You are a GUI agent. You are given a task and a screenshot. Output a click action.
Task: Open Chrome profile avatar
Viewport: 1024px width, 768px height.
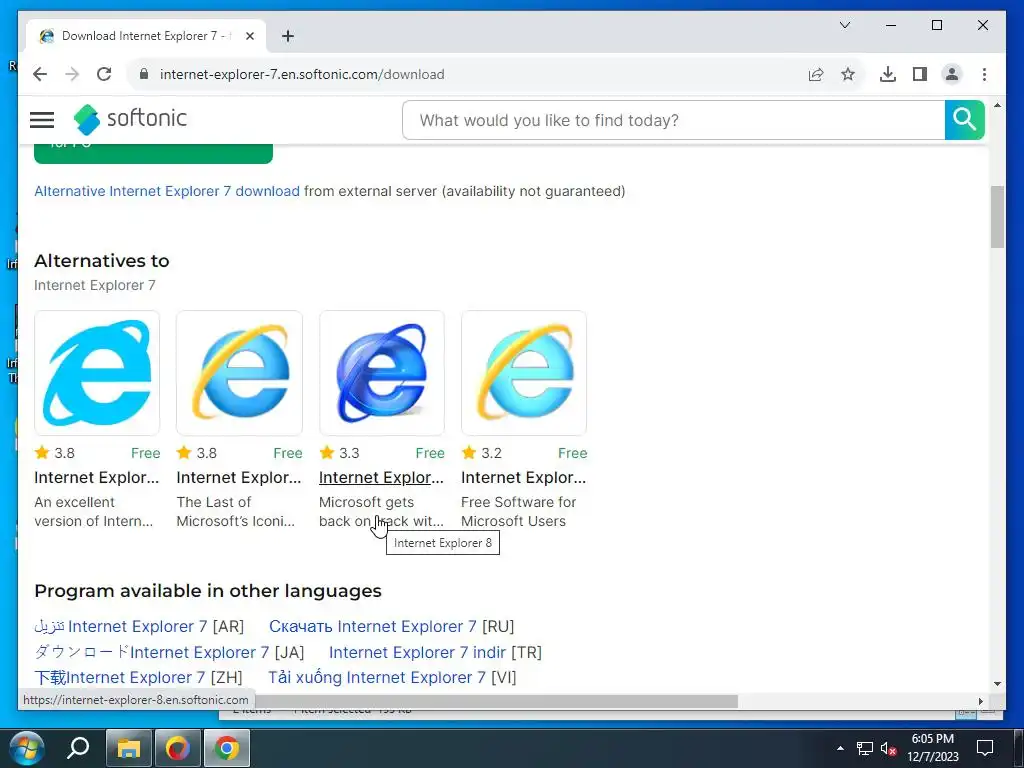tap(952, 74)
